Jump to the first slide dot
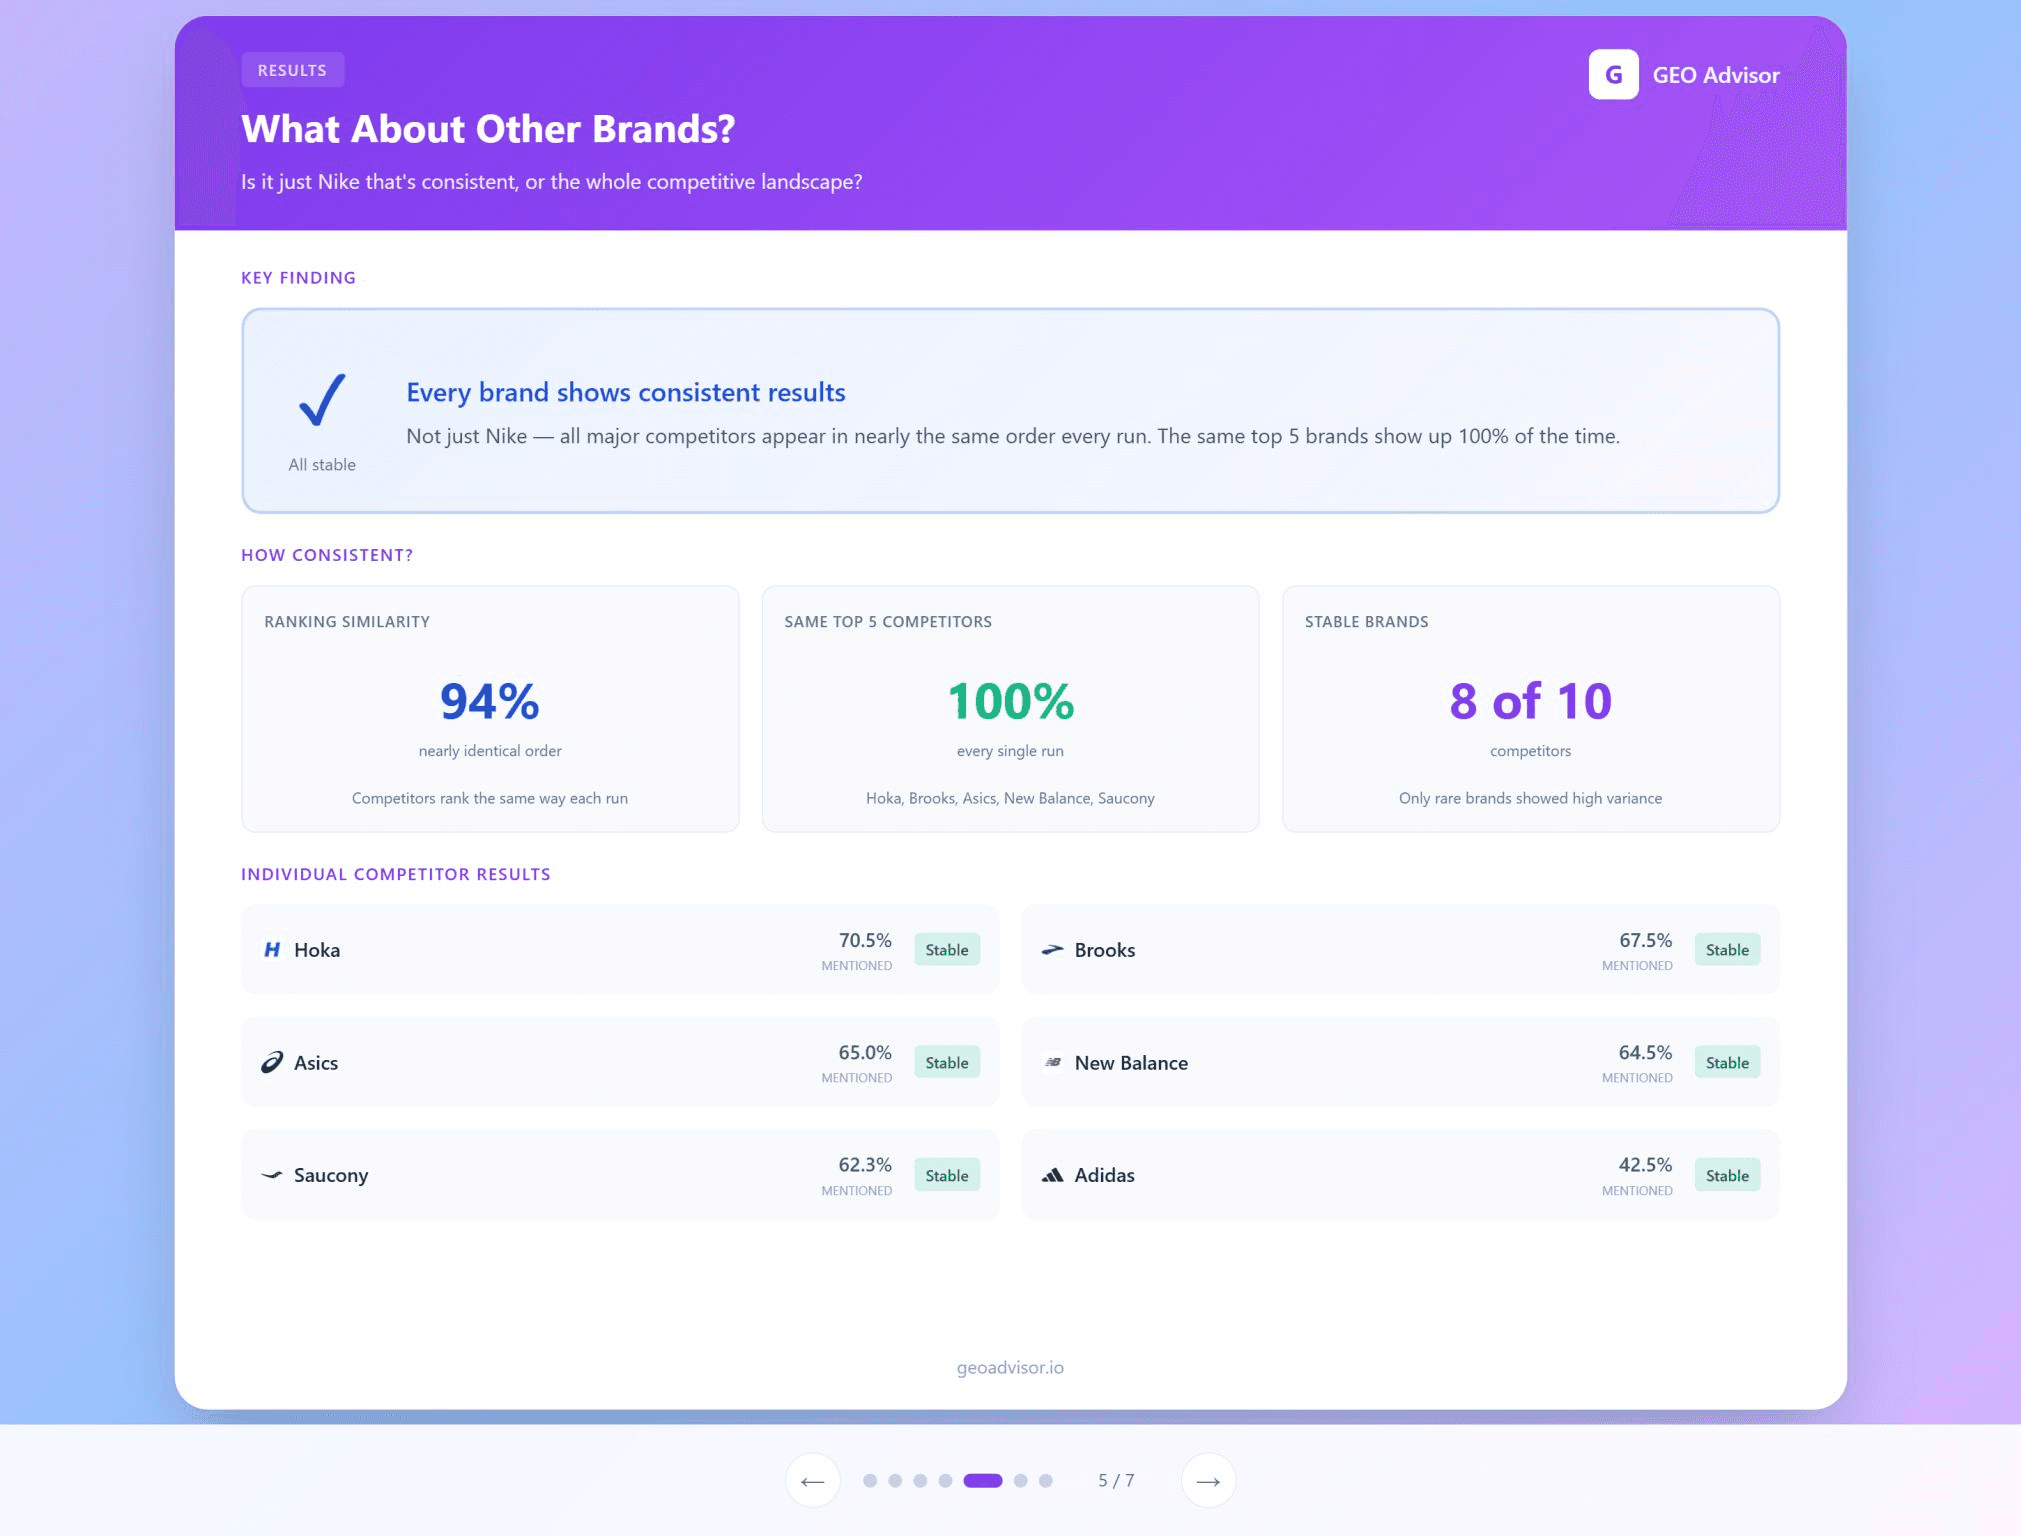This screenshot has width=2021, height=1536. coord(870,1481)
